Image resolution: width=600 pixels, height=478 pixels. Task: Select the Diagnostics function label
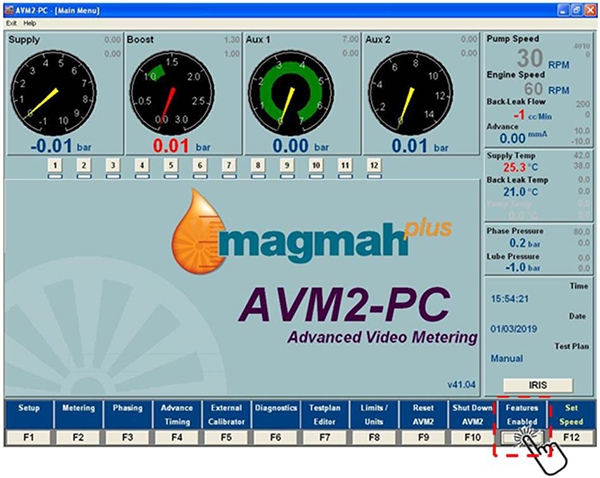[x=276, y=414]
